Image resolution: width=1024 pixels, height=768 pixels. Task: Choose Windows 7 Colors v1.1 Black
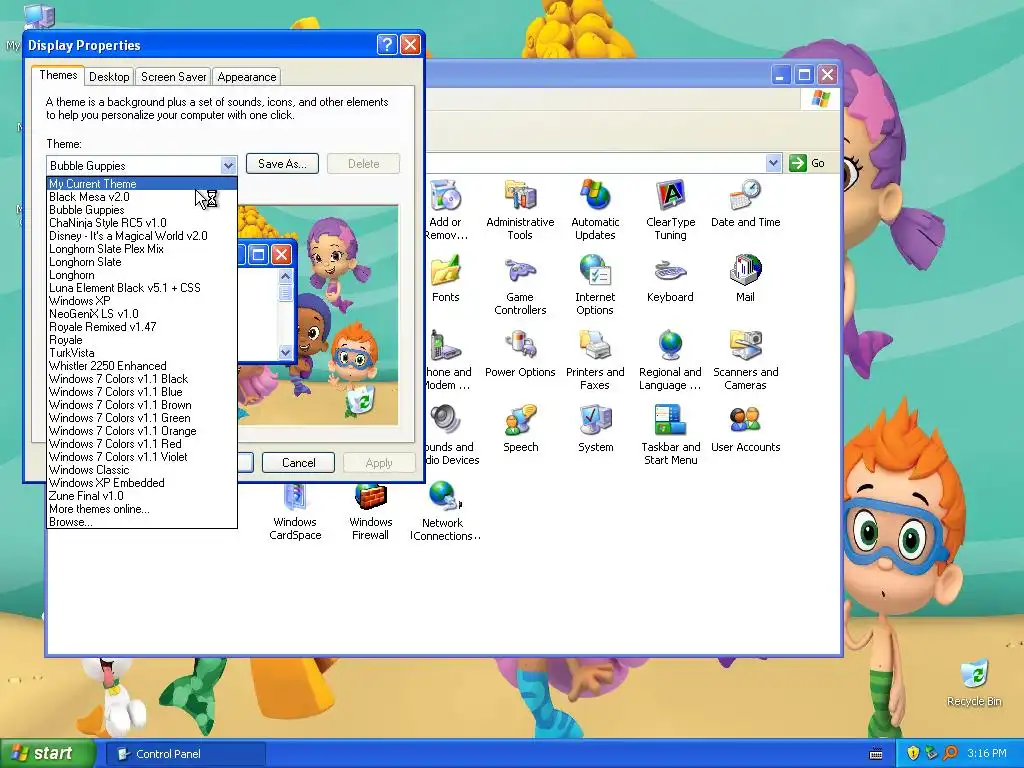[142, 379]
